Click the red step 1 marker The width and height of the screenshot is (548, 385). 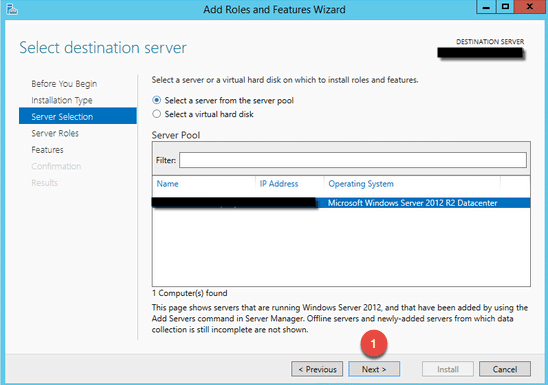374,344
